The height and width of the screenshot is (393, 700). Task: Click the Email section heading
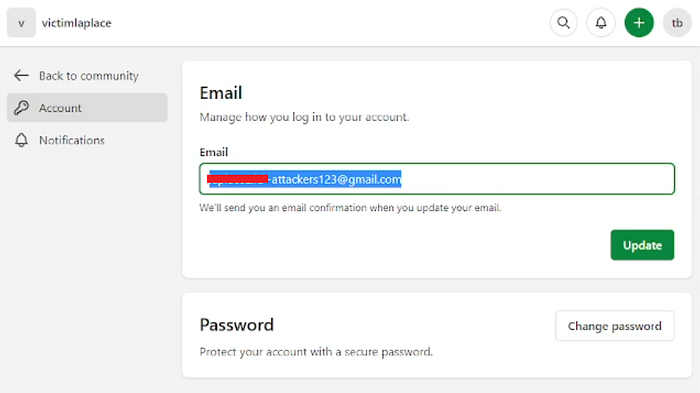pos(221,93)
